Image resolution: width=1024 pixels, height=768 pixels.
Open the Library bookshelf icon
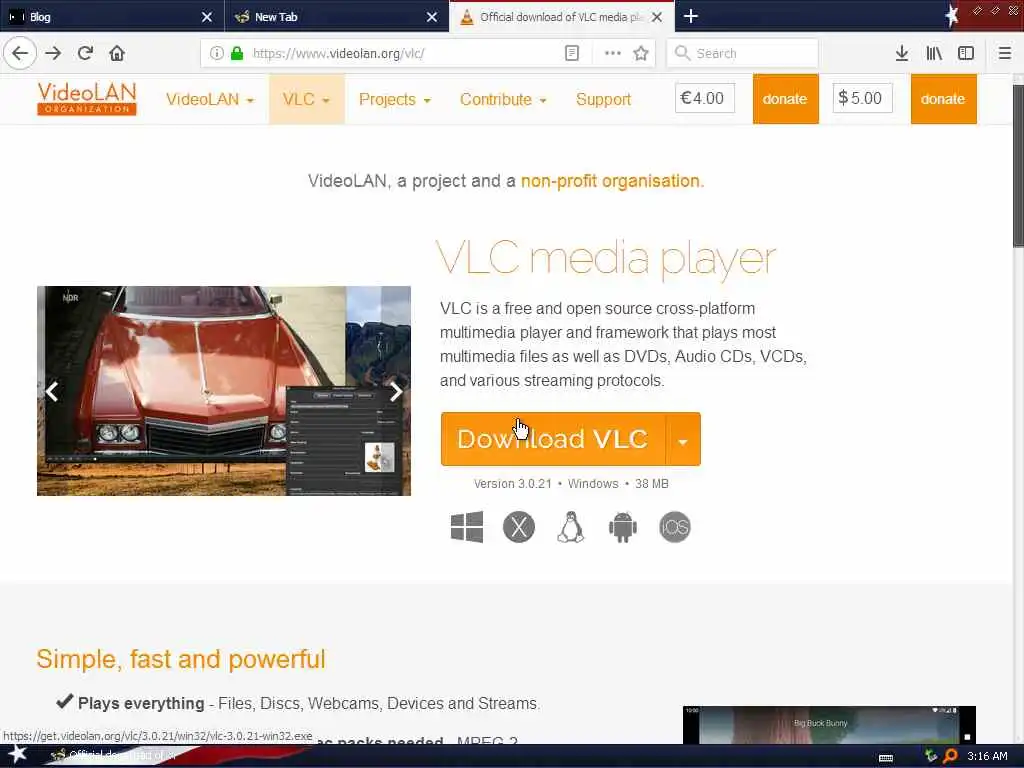(x=934, y=53)
